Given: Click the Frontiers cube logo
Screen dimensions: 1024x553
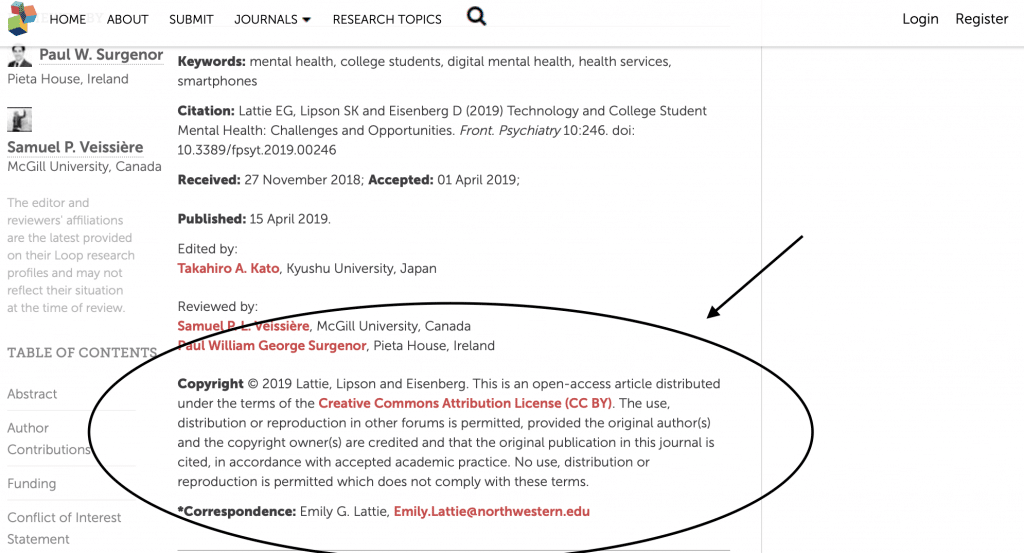Looking at the screenshot, I should [x=22, y=18].
